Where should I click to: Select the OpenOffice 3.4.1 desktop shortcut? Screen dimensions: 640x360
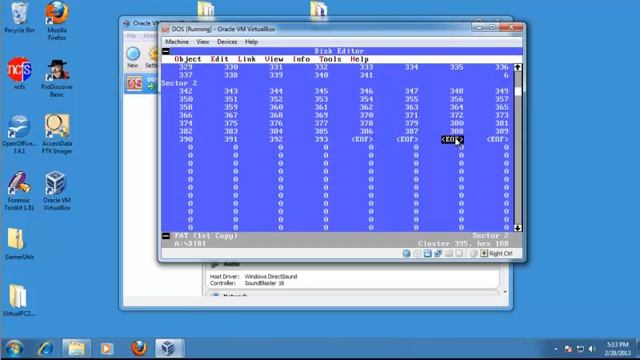click(x=19, y=134)
